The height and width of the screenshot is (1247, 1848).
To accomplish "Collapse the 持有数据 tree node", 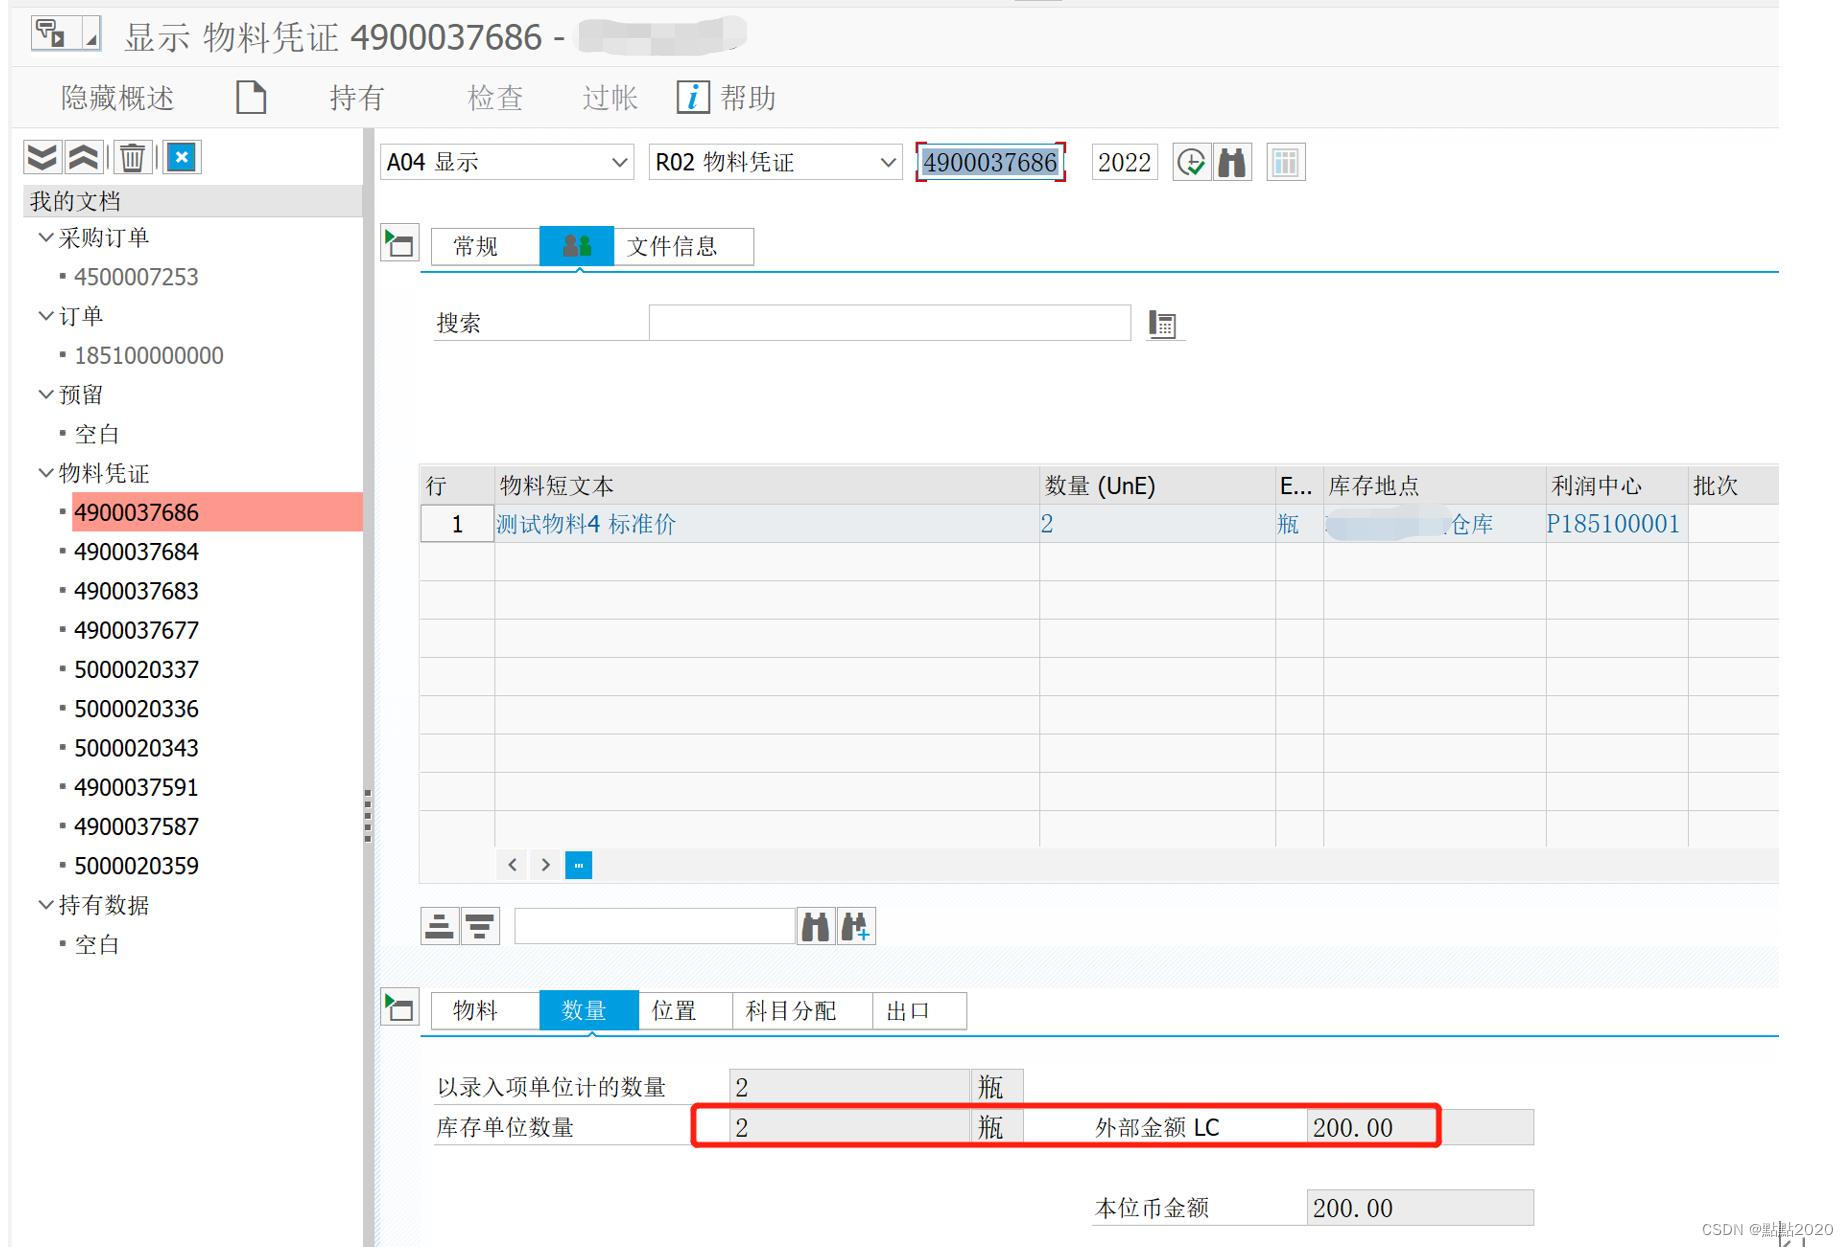I will coord(45,905).
